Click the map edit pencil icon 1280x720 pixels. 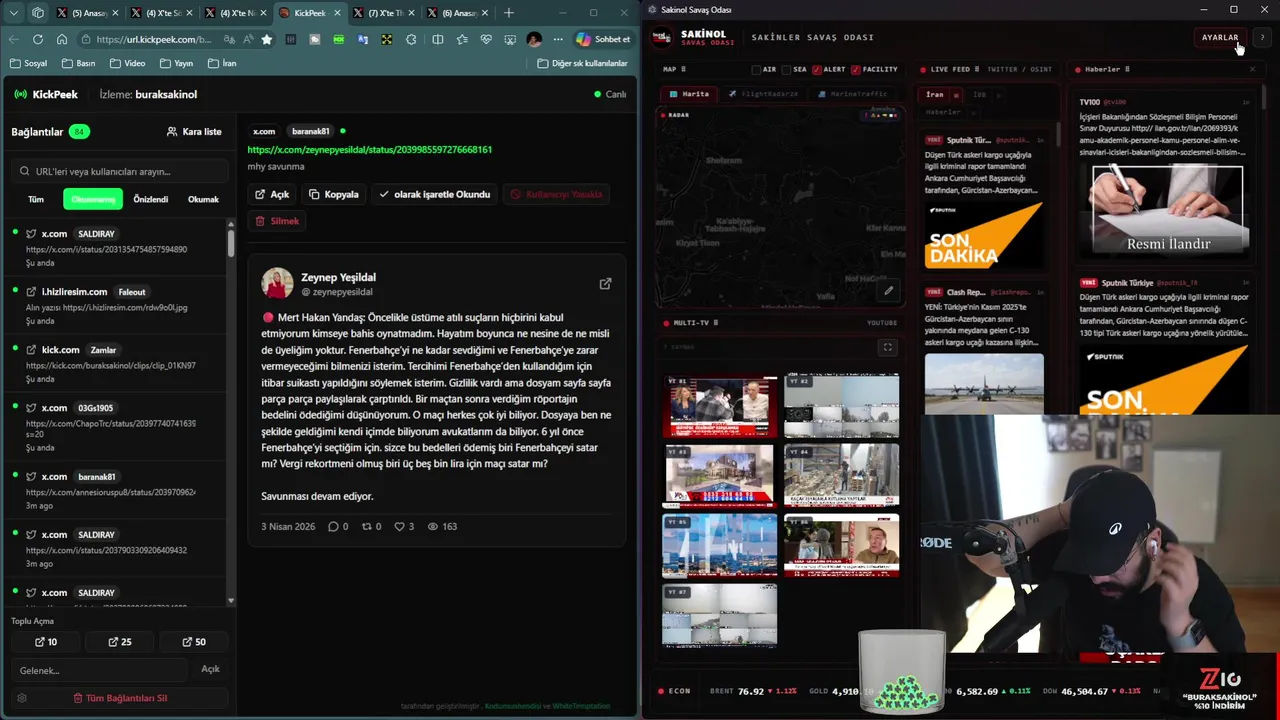(x=888, y=291)
